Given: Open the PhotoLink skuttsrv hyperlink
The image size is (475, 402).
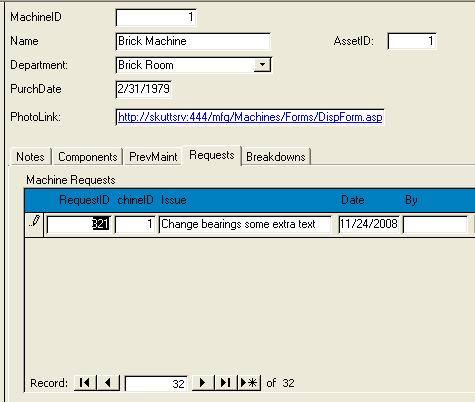Looking at the screenshot, I should [250, 117].
